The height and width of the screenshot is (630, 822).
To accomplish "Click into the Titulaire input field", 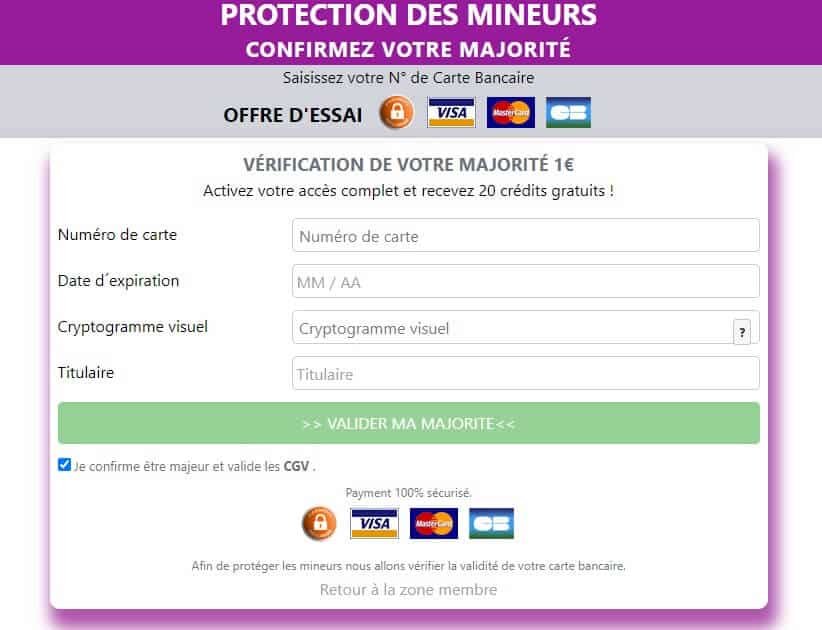I will (525, 374).
